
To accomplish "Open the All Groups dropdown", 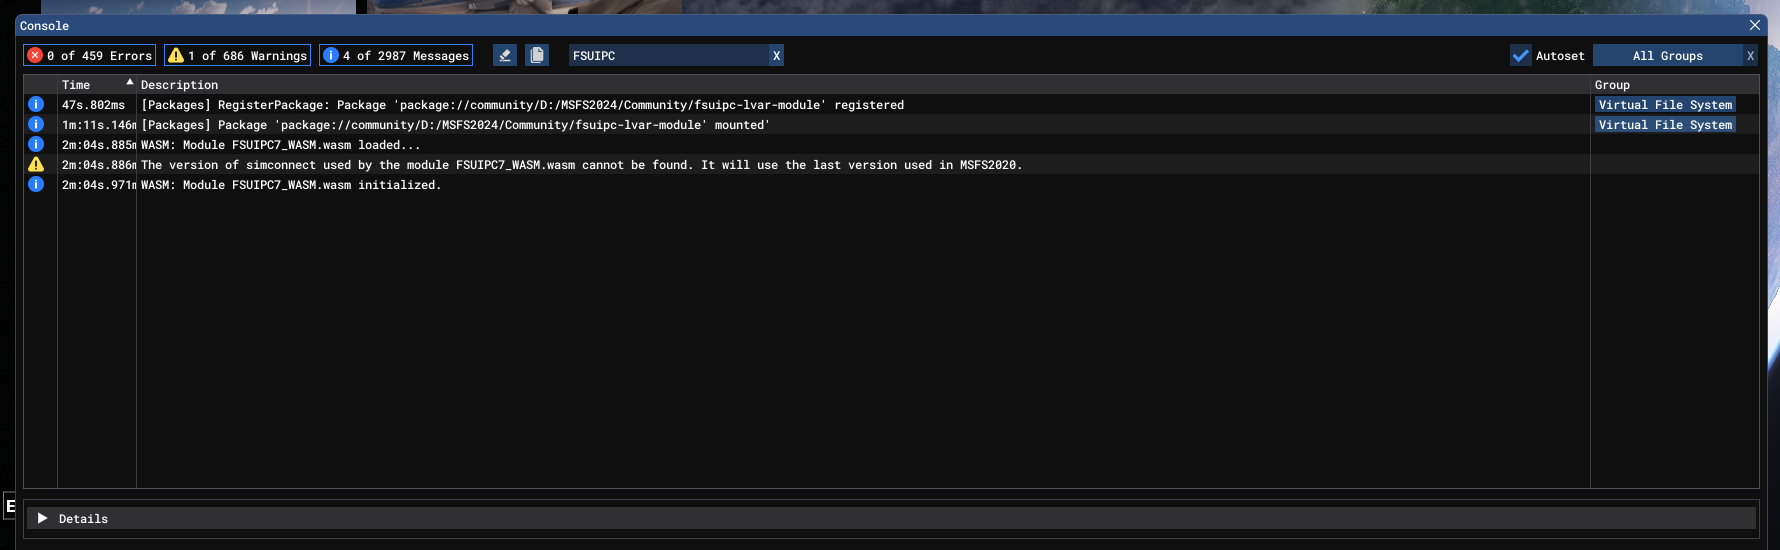I will [1667, 56].
